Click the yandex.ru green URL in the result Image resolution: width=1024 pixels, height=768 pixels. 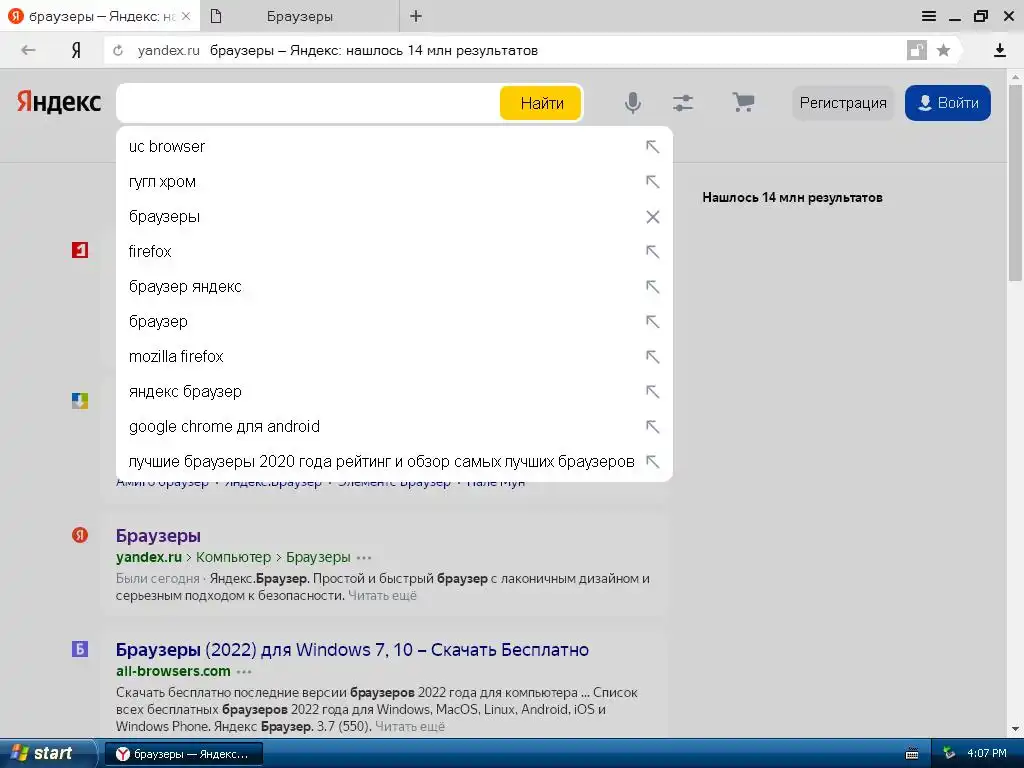click(149, 557)
